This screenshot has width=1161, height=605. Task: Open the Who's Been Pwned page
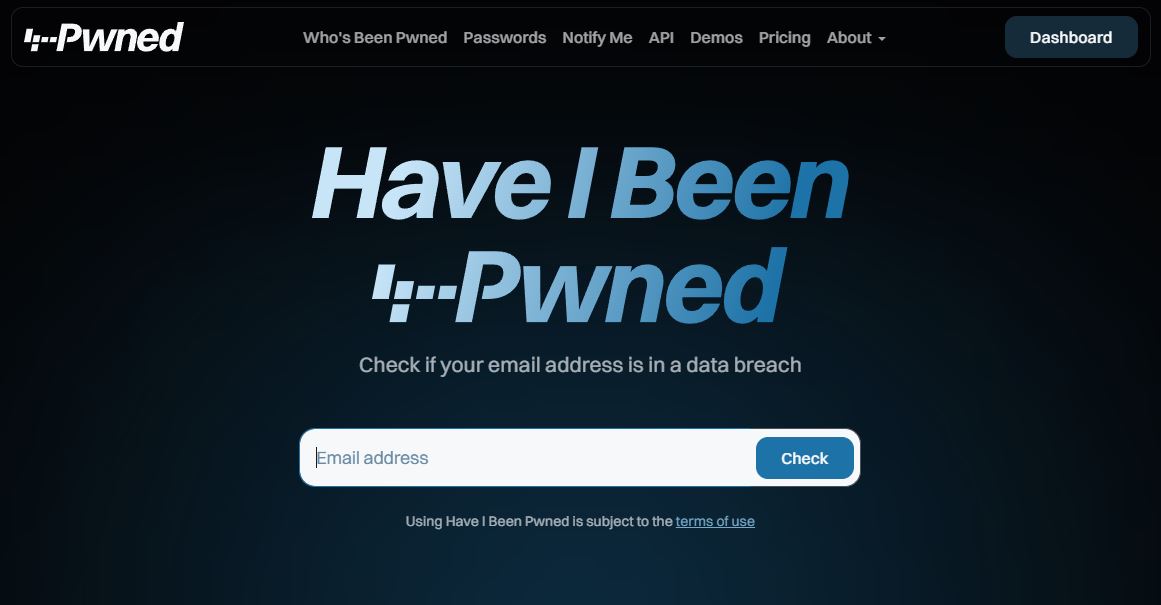[375, 38]
